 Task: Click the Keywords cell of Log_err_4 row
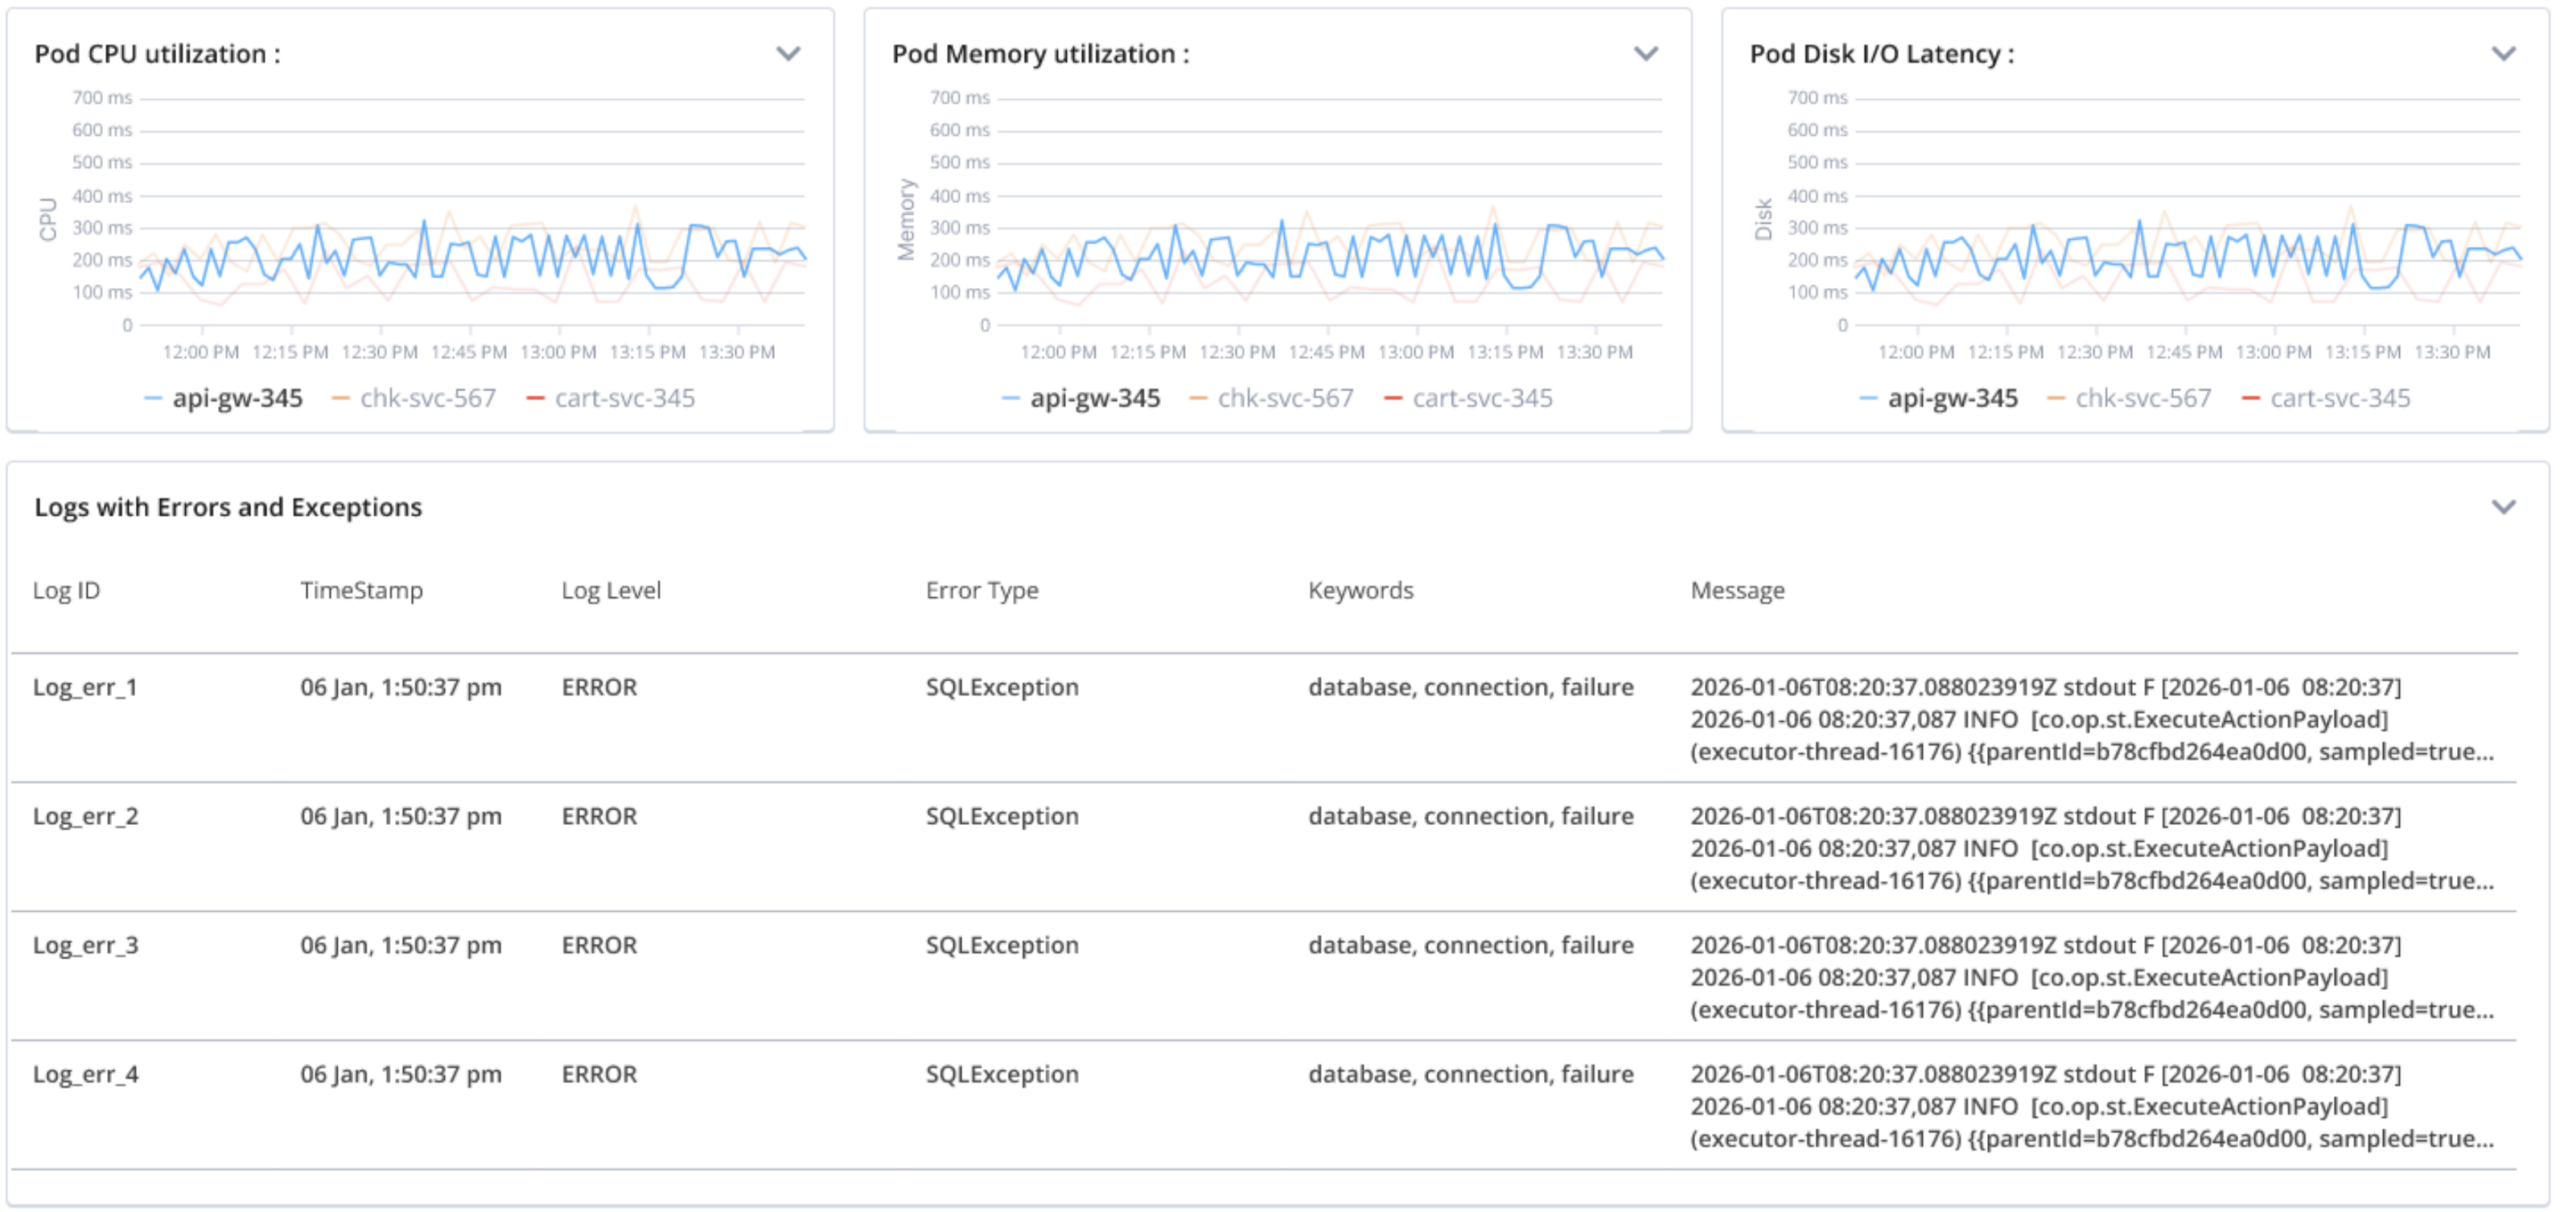1470,1074
